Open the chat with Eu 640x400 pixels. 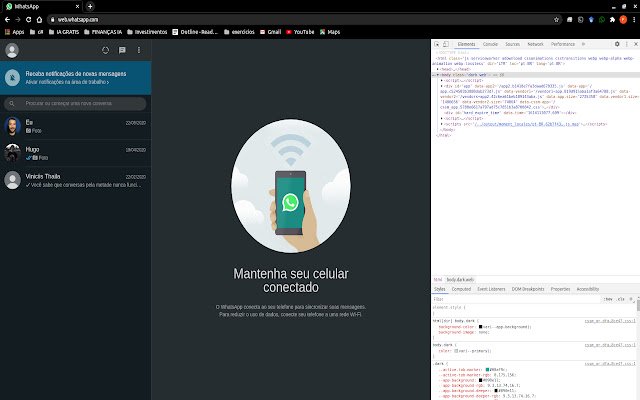(76, 126)
